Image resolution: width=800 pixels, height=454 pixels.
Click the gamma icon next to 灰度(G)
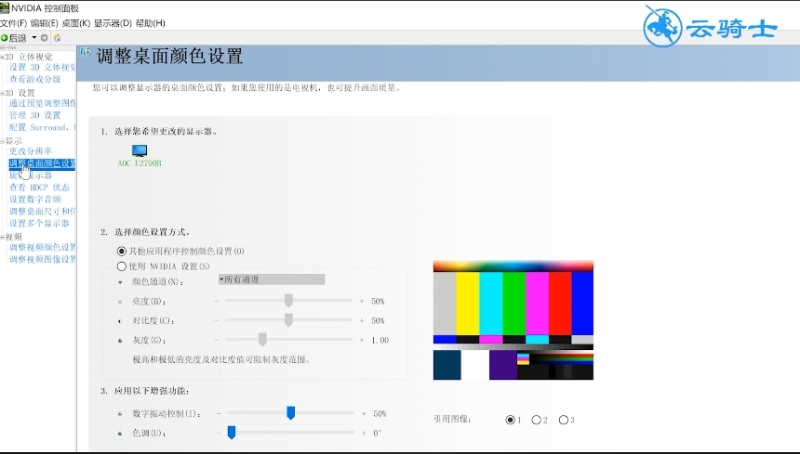click(120, 340)
